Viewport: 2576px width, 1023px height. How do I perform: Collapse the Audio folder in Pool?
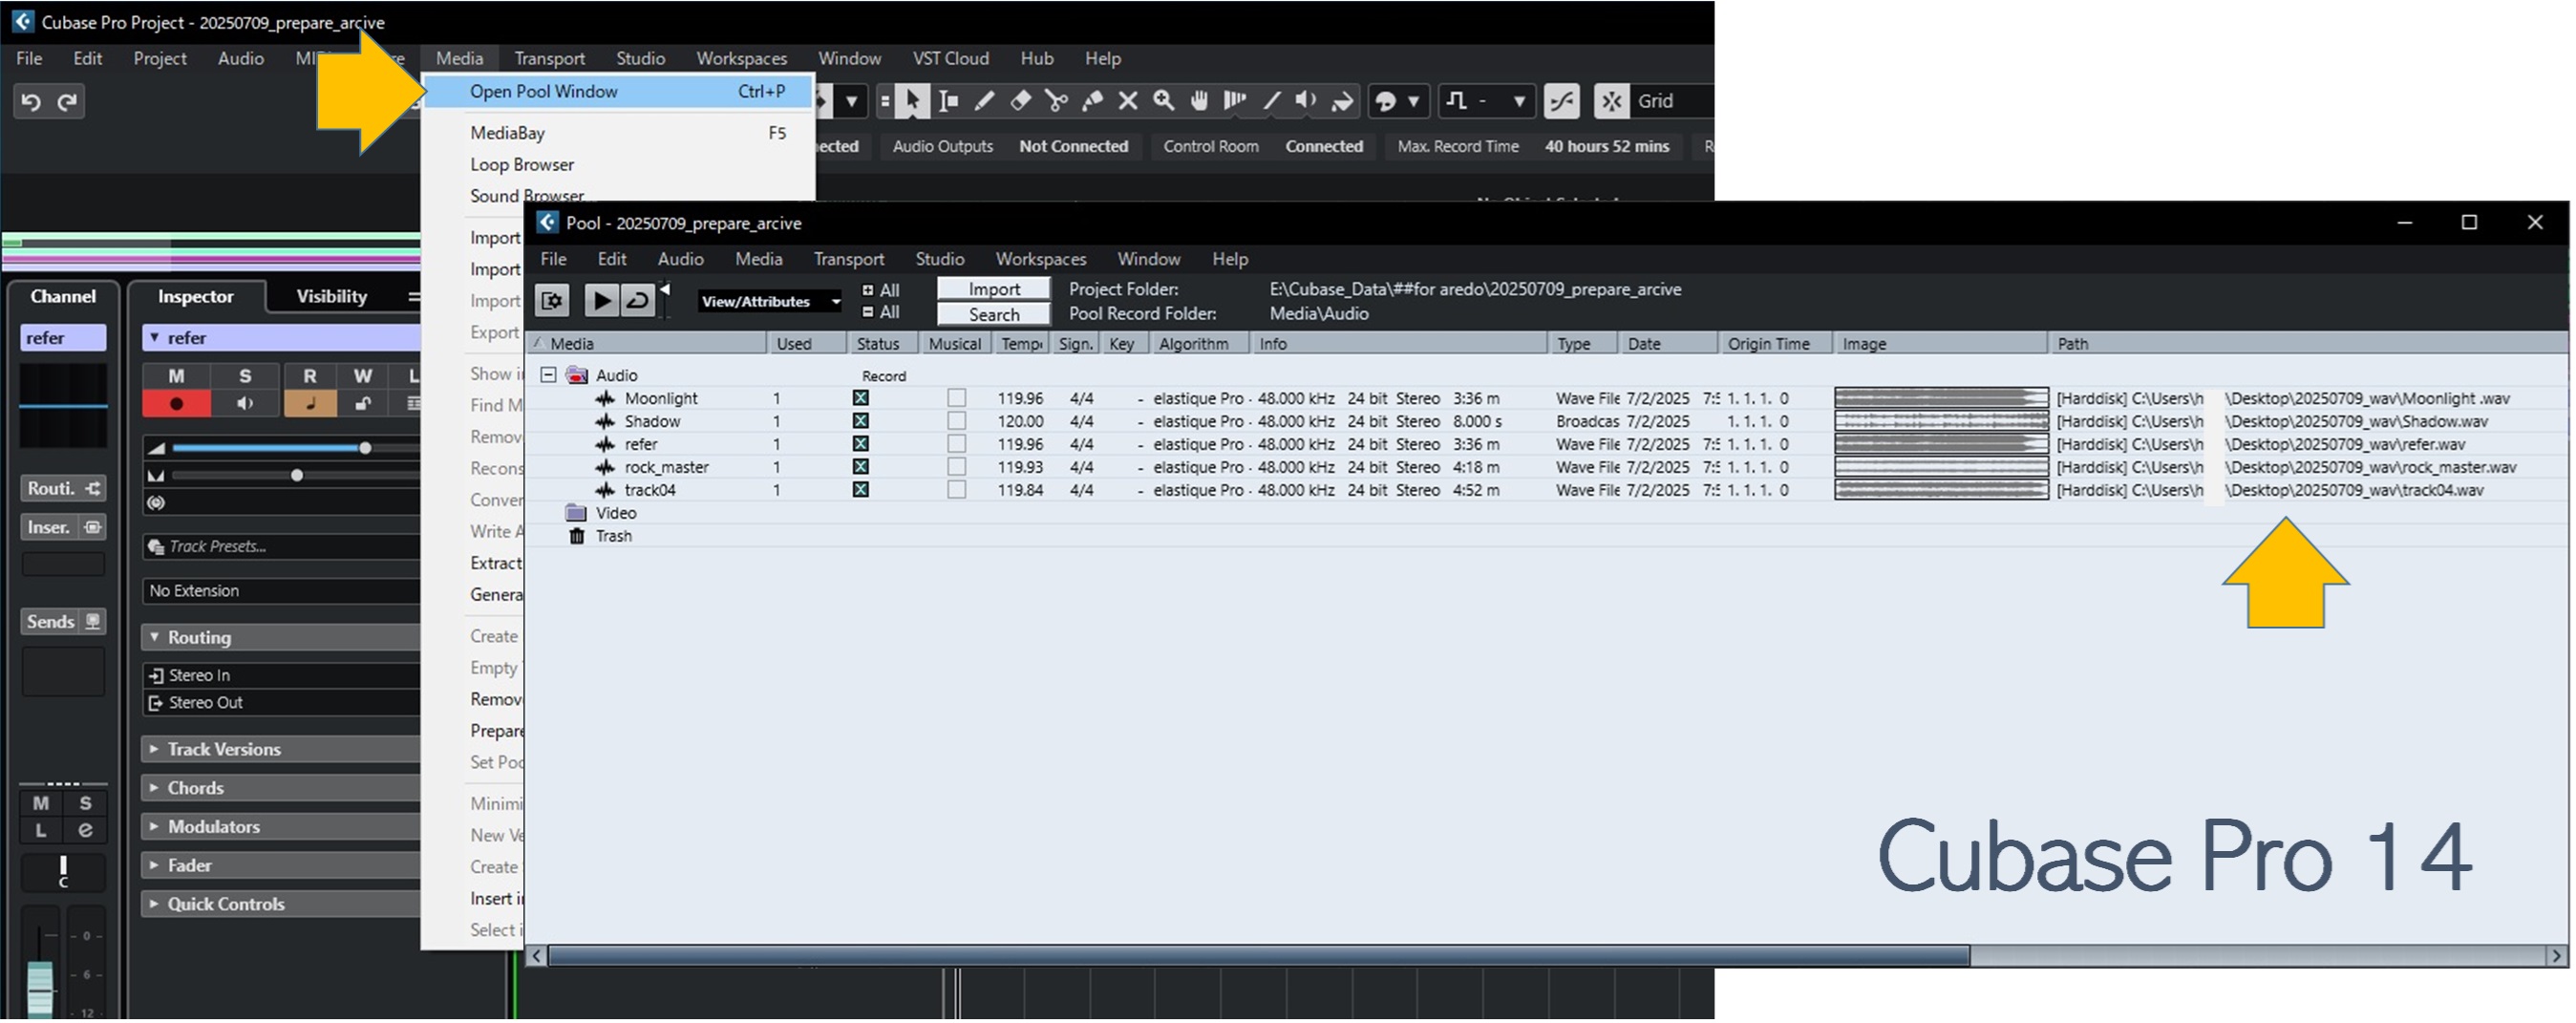[x=548, y=375]
